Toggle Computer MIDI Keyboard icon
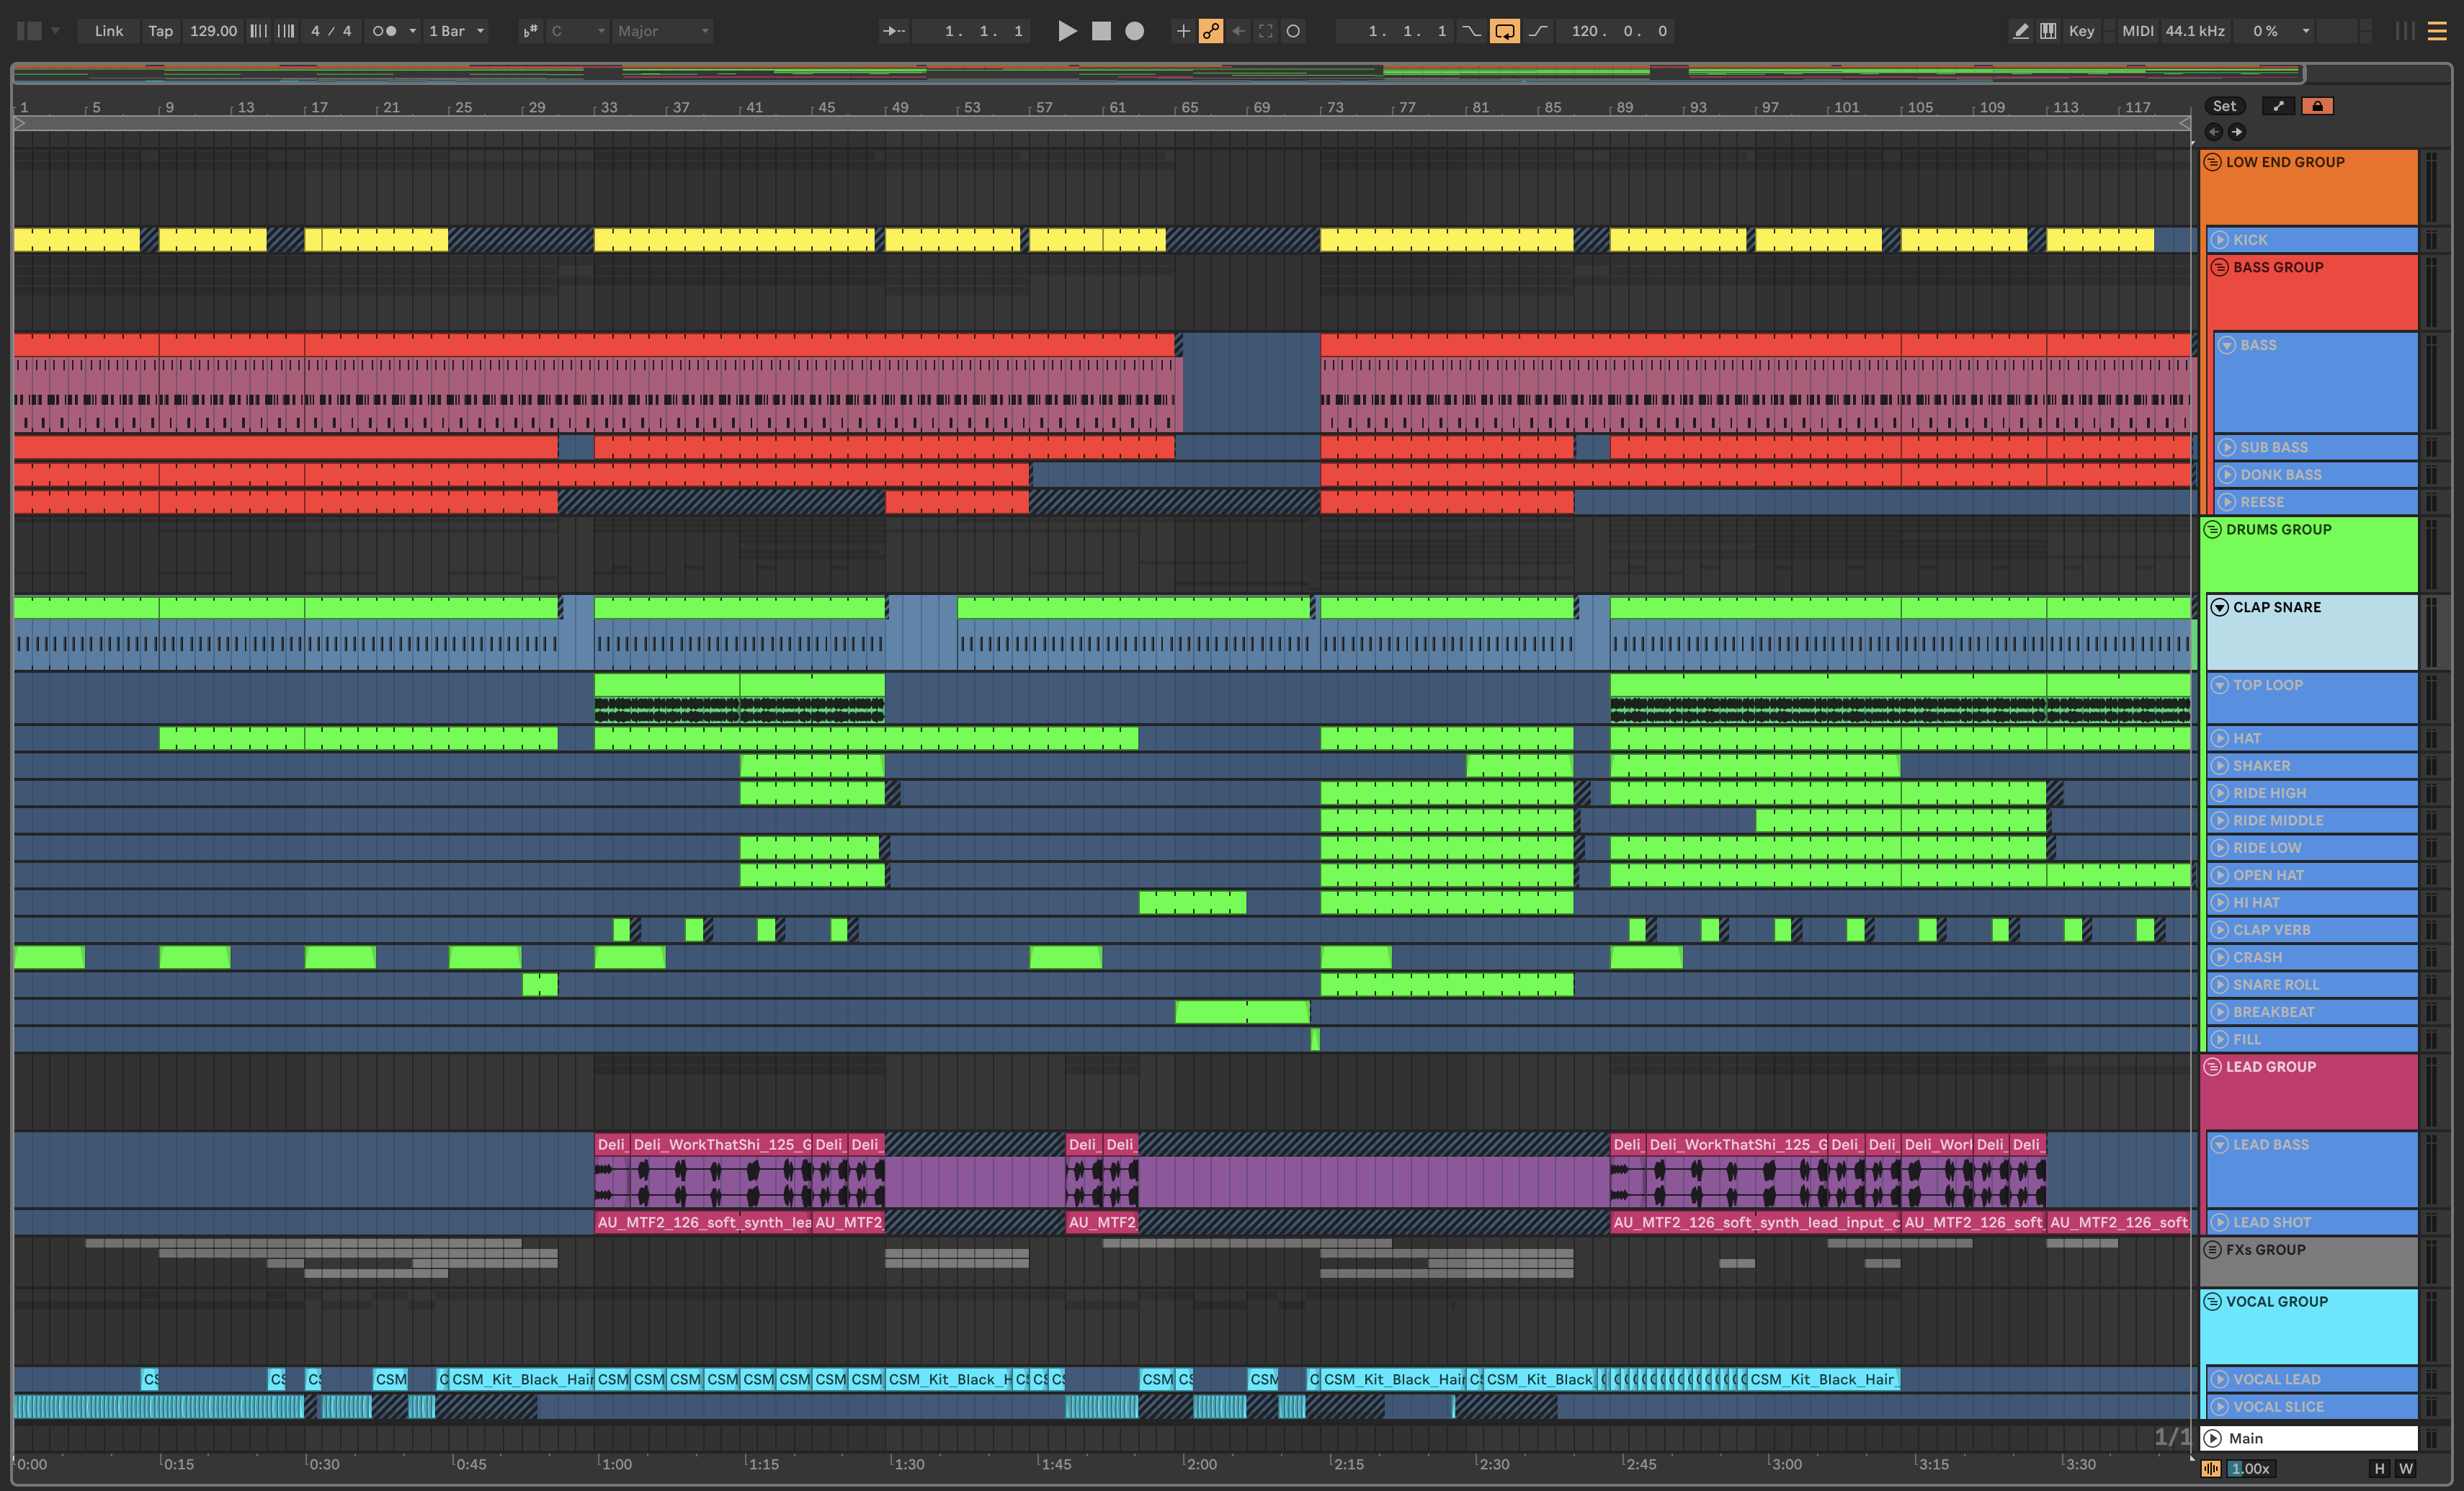This screenshot has height=1491, width=2464. (x=2048, y=31)
